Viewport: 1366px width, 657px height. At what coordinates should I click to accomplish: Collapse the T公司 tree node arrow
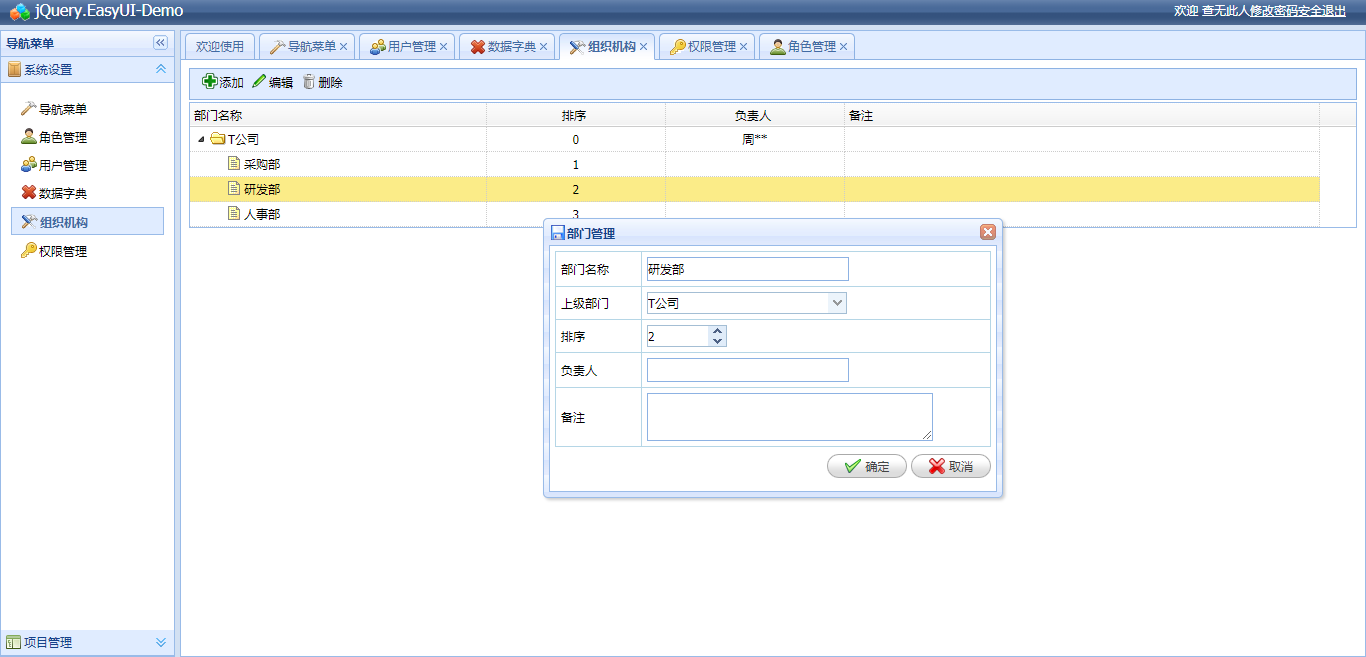point(201,140)
